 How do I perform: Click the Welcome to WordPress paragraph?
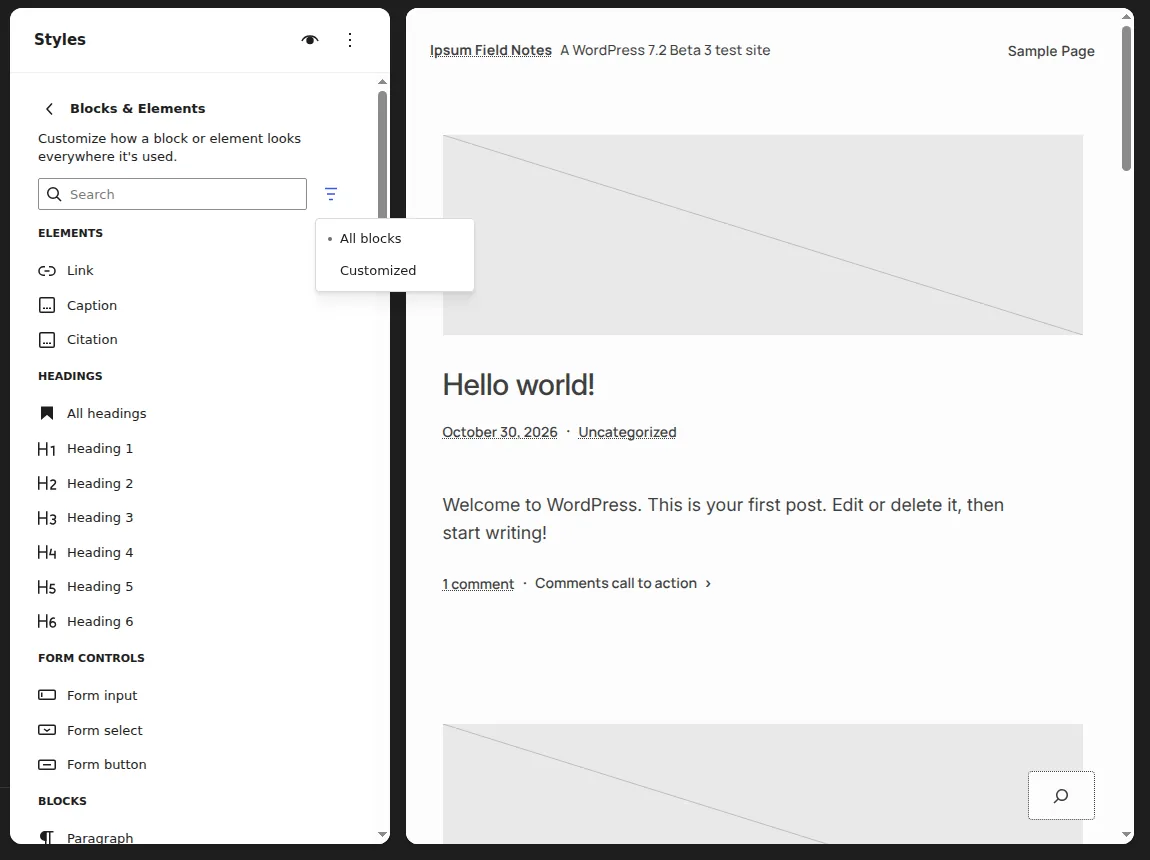723,518
